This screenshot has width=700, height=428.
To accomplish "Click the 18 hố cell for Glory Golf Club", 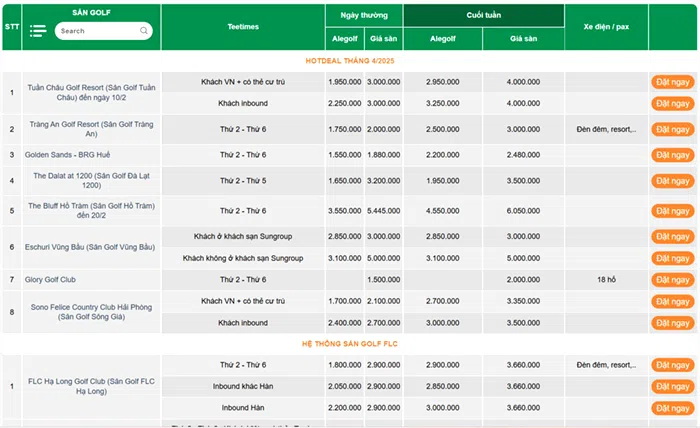I will click(606, 280).
